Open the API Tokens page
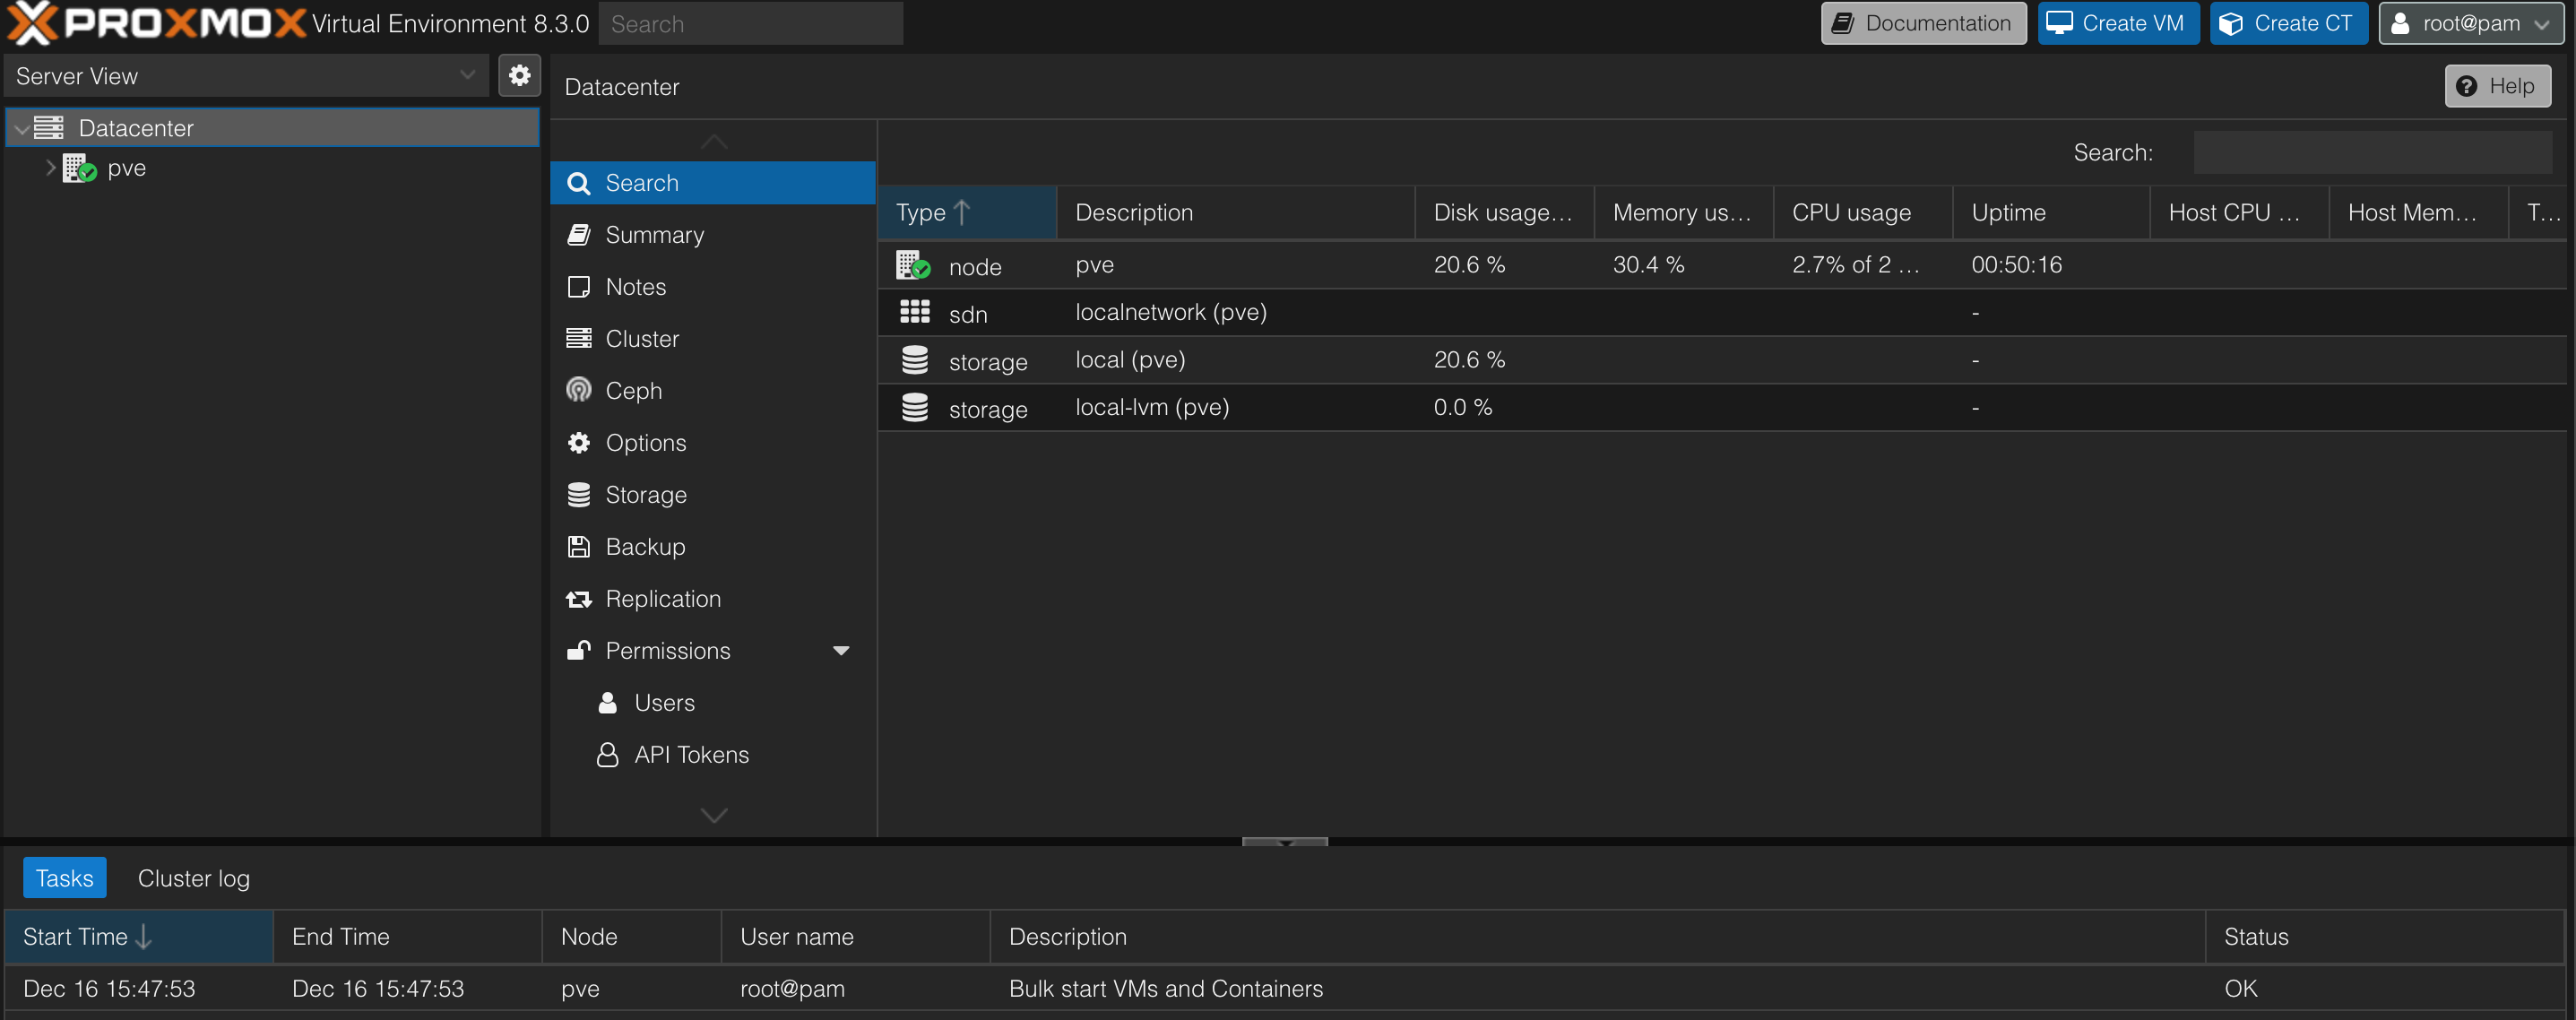This screenshot has height=1020, width=2576. (x=691, y=754)
